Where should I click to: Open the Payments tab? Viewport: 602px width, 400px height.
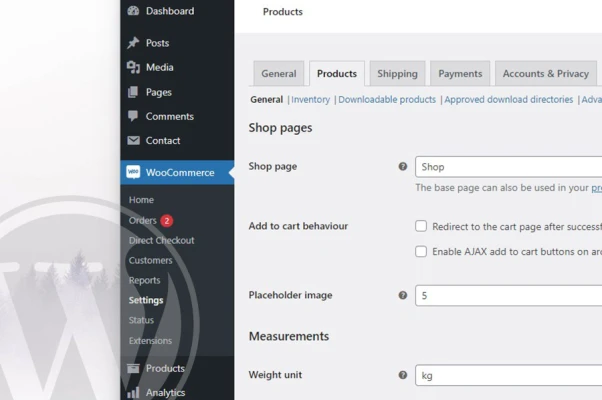(x=460, y=73)
